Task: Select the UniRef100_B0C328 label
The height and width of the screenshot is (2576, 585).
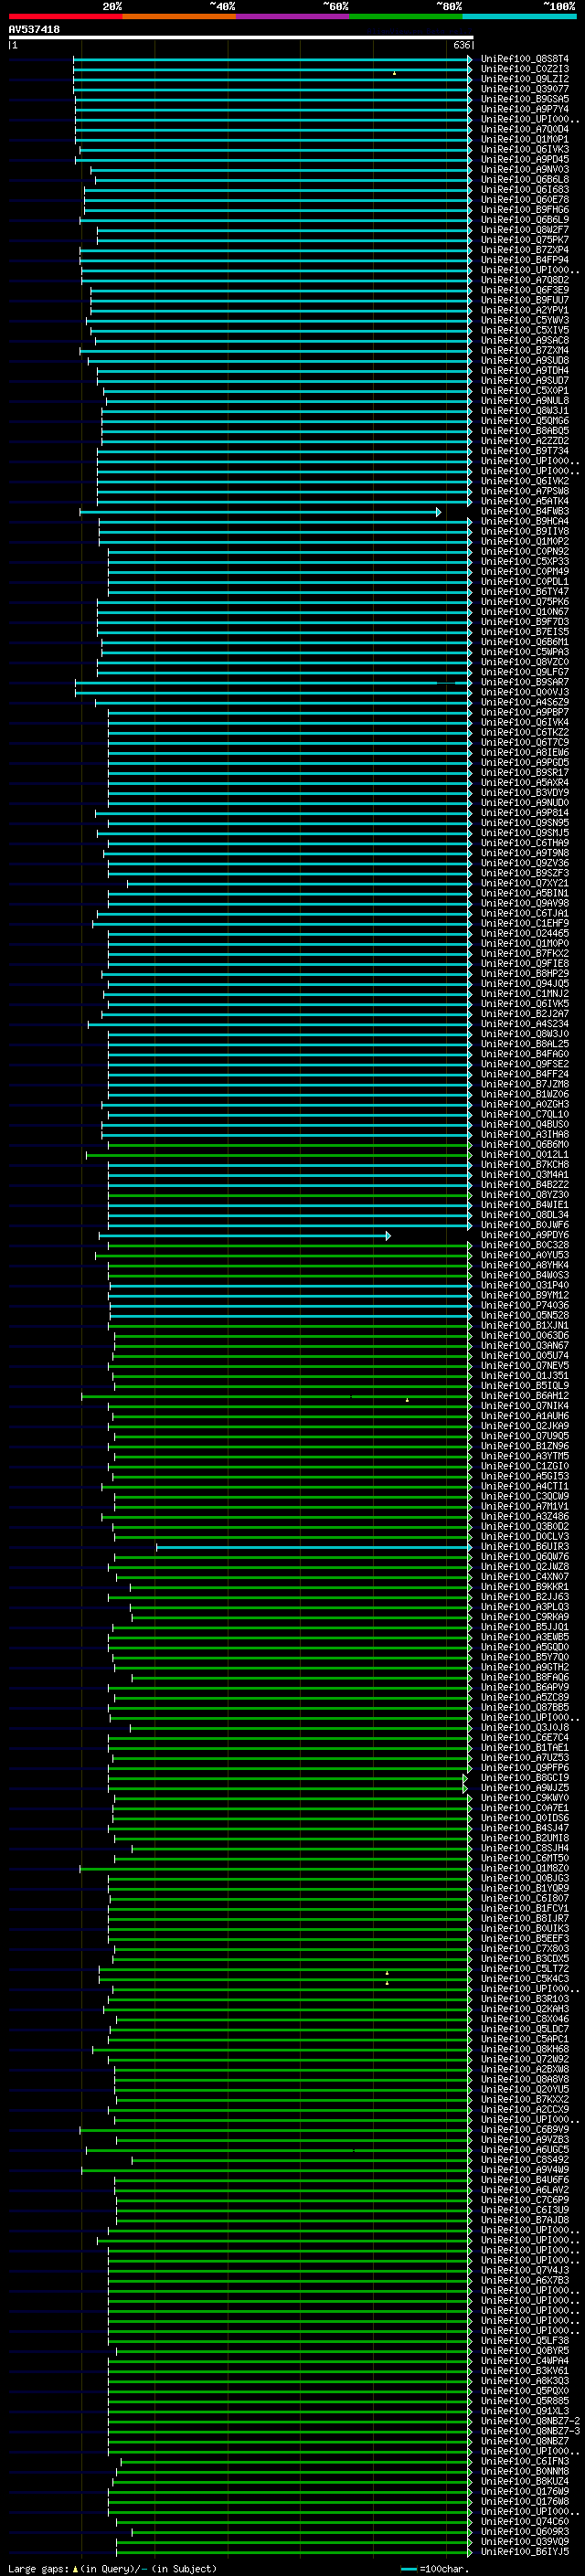Action: 525,1246
